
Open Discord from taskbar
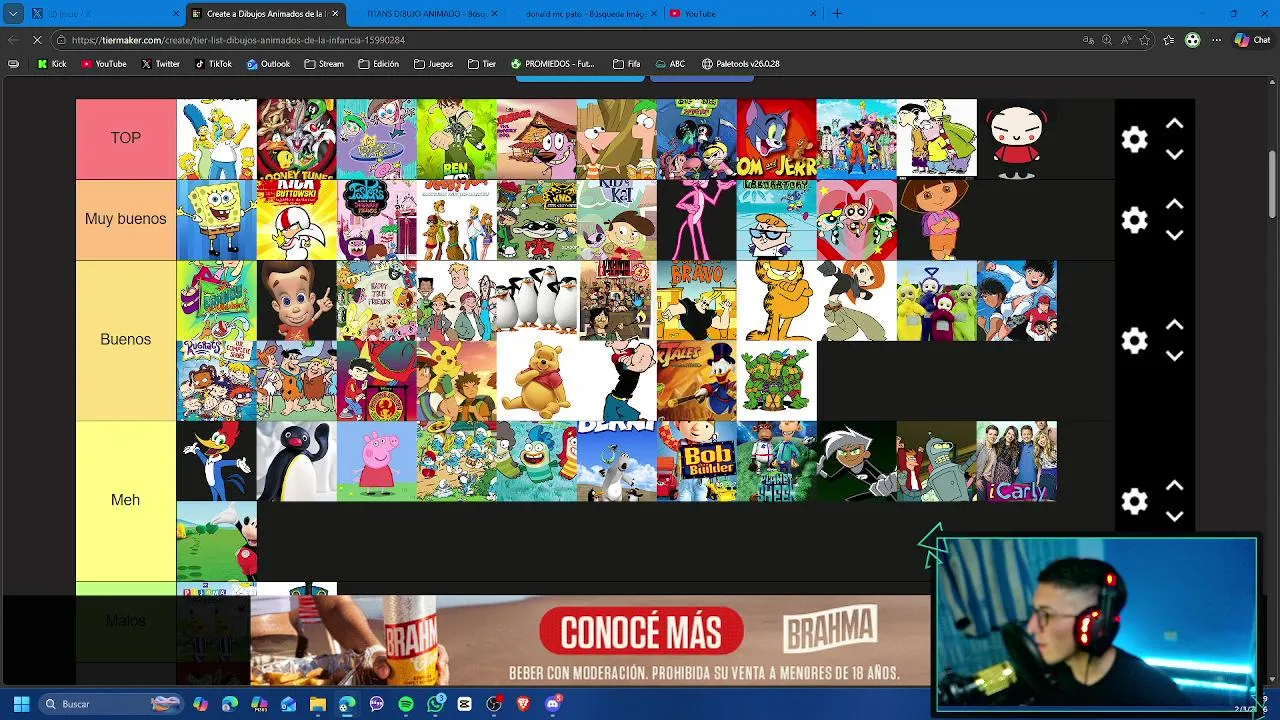pyautogui.click(x=553, y=704)
